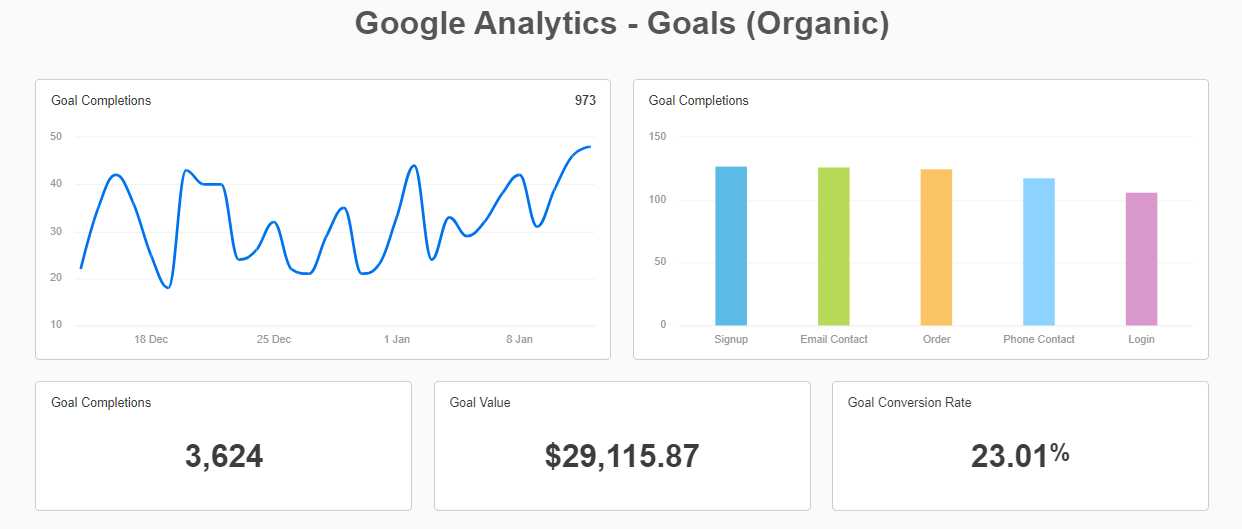Select the 18 Dec date label

point(151,339)
